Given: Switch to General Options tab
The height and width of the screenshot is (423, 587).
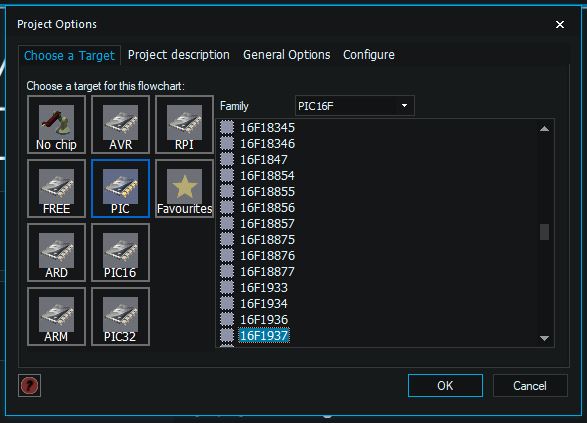Looking at the screenshot, I should (286, 55).
